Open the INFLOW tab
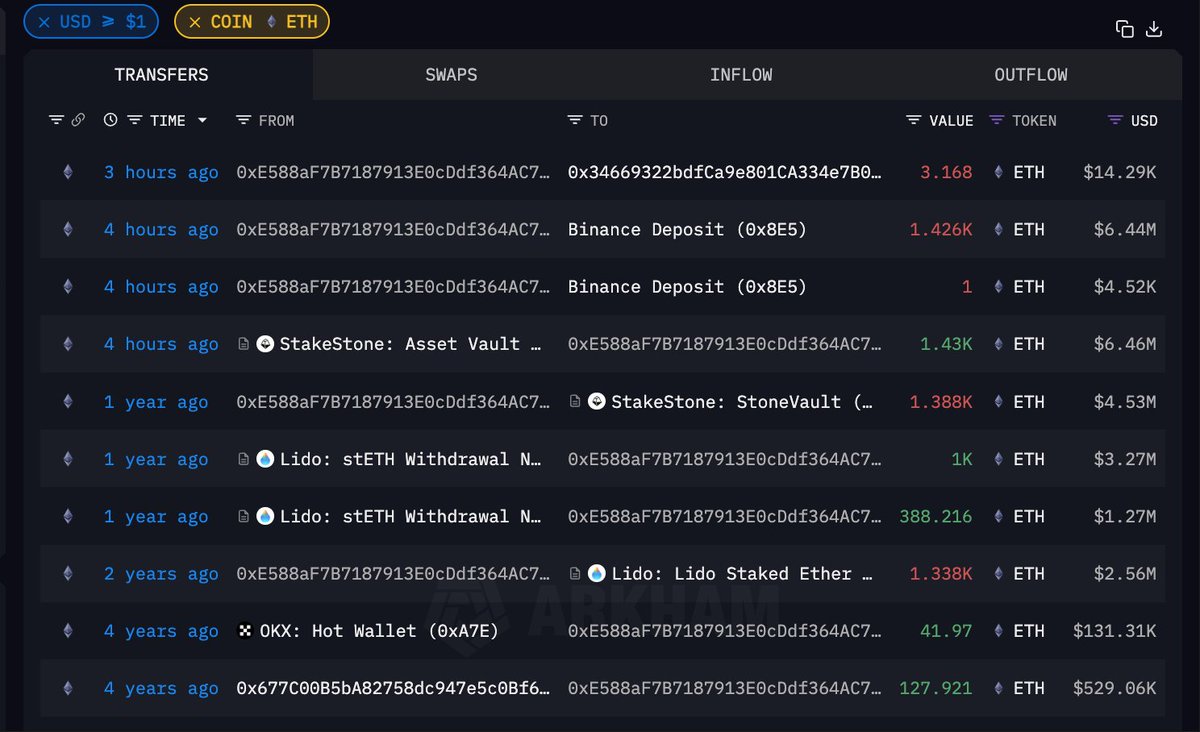Image resolution: width=1200 pixels, height=732 pixels. pos(741,75)
